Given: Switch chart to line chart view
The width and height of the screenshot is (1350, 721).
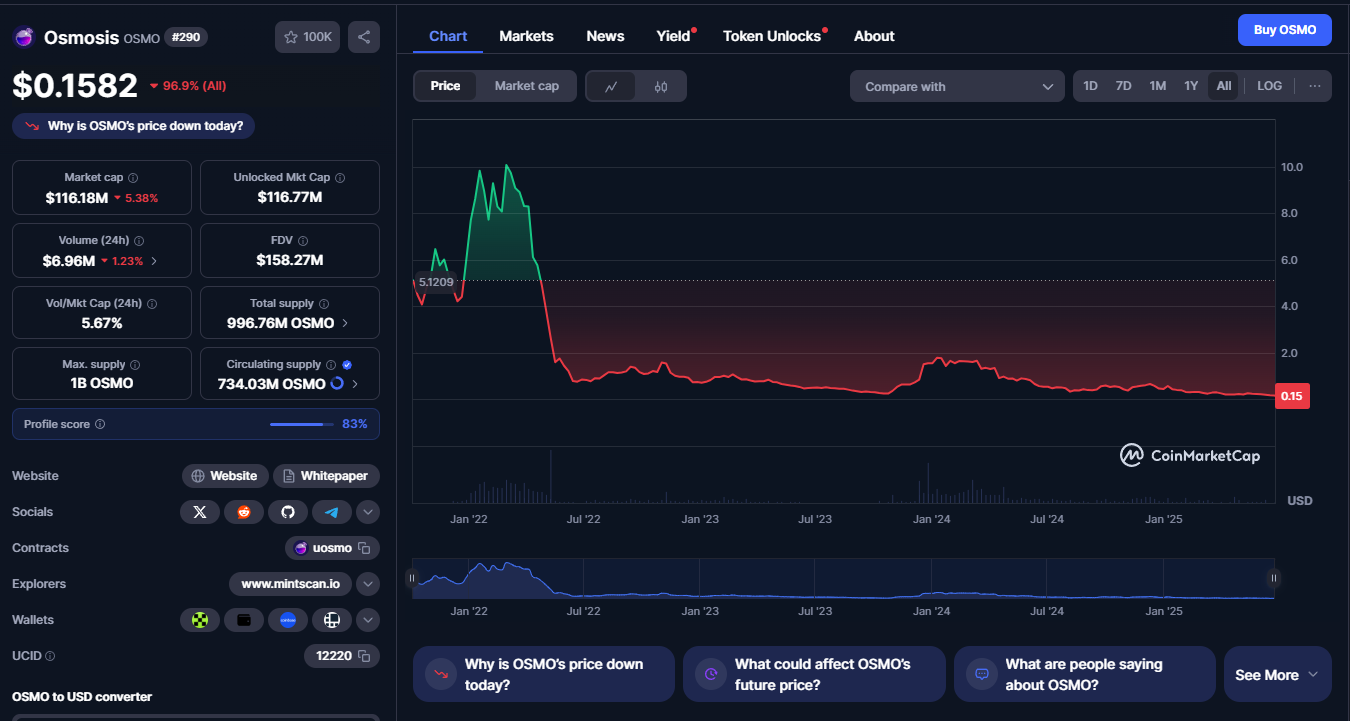Looking at the screenshot, I should [x=612, y=86].
